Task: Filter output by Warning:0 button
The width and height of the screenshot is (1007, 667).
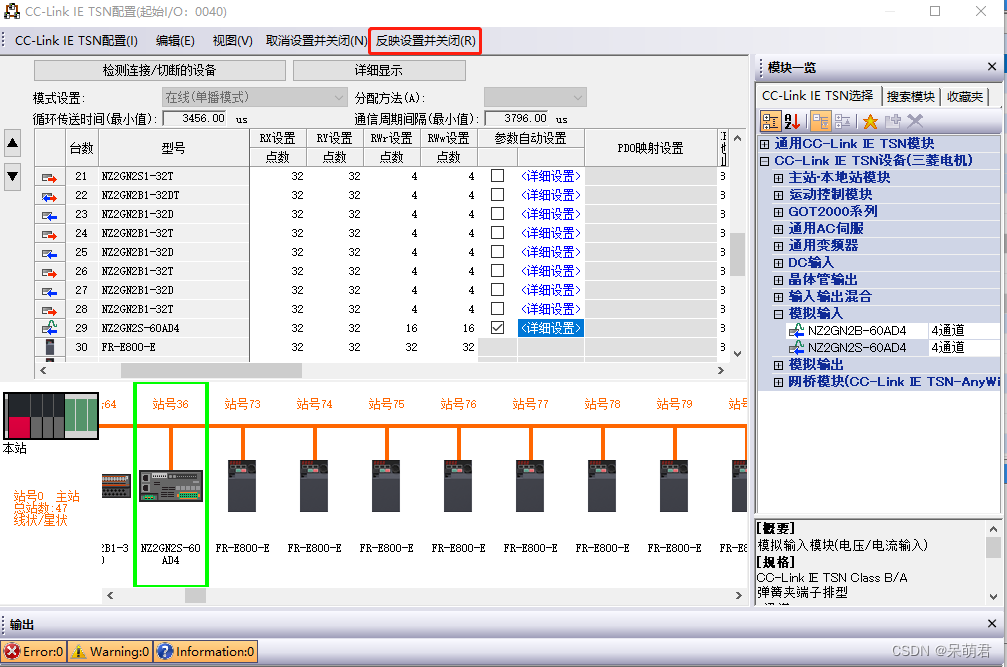Action: point(110,652)
